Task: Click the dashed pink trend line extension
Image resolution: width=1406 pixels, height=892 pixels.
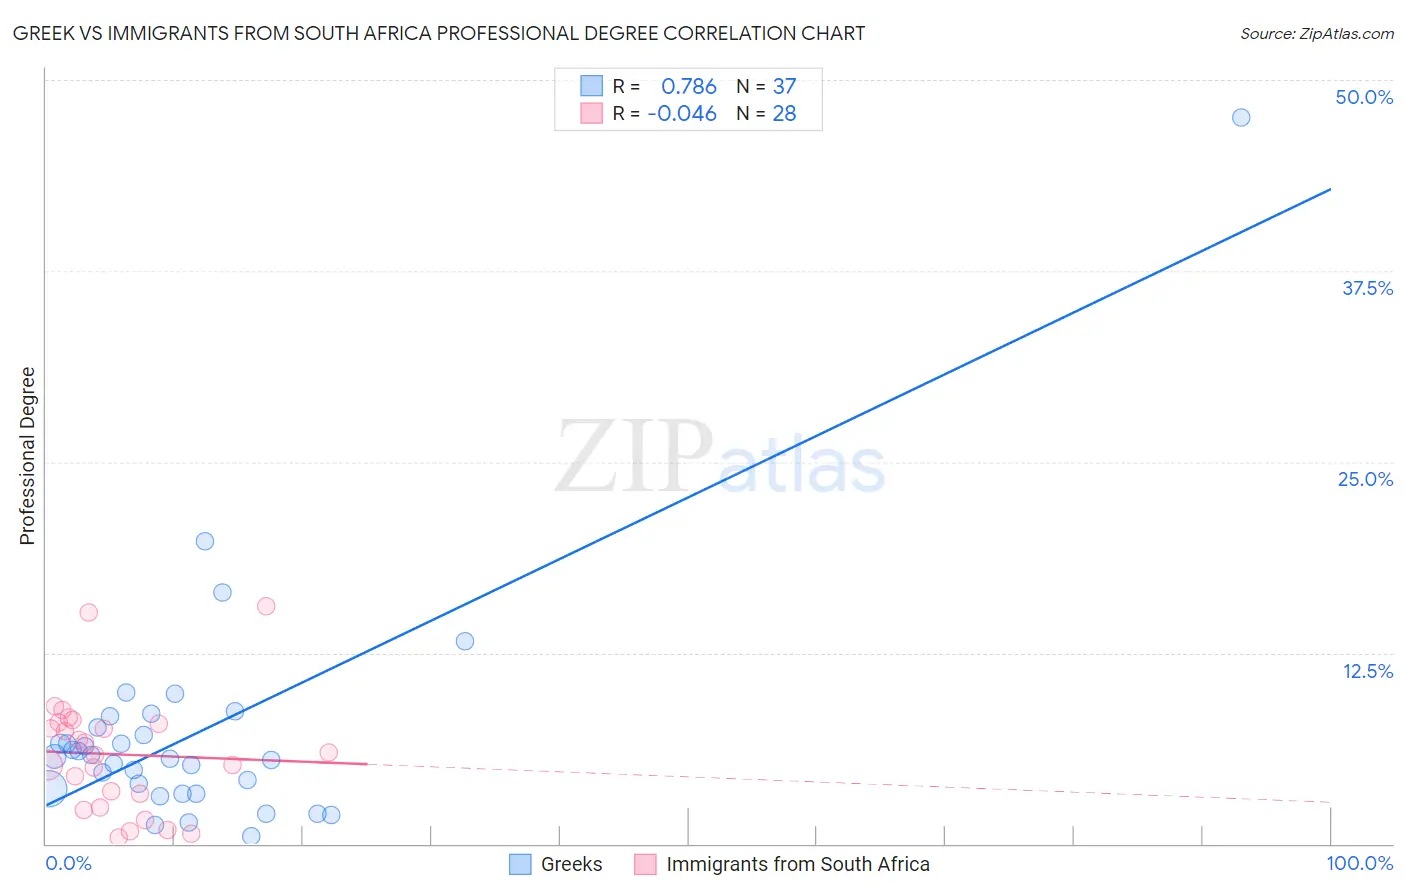Action: pyautogui.click(x=850, y=783)
